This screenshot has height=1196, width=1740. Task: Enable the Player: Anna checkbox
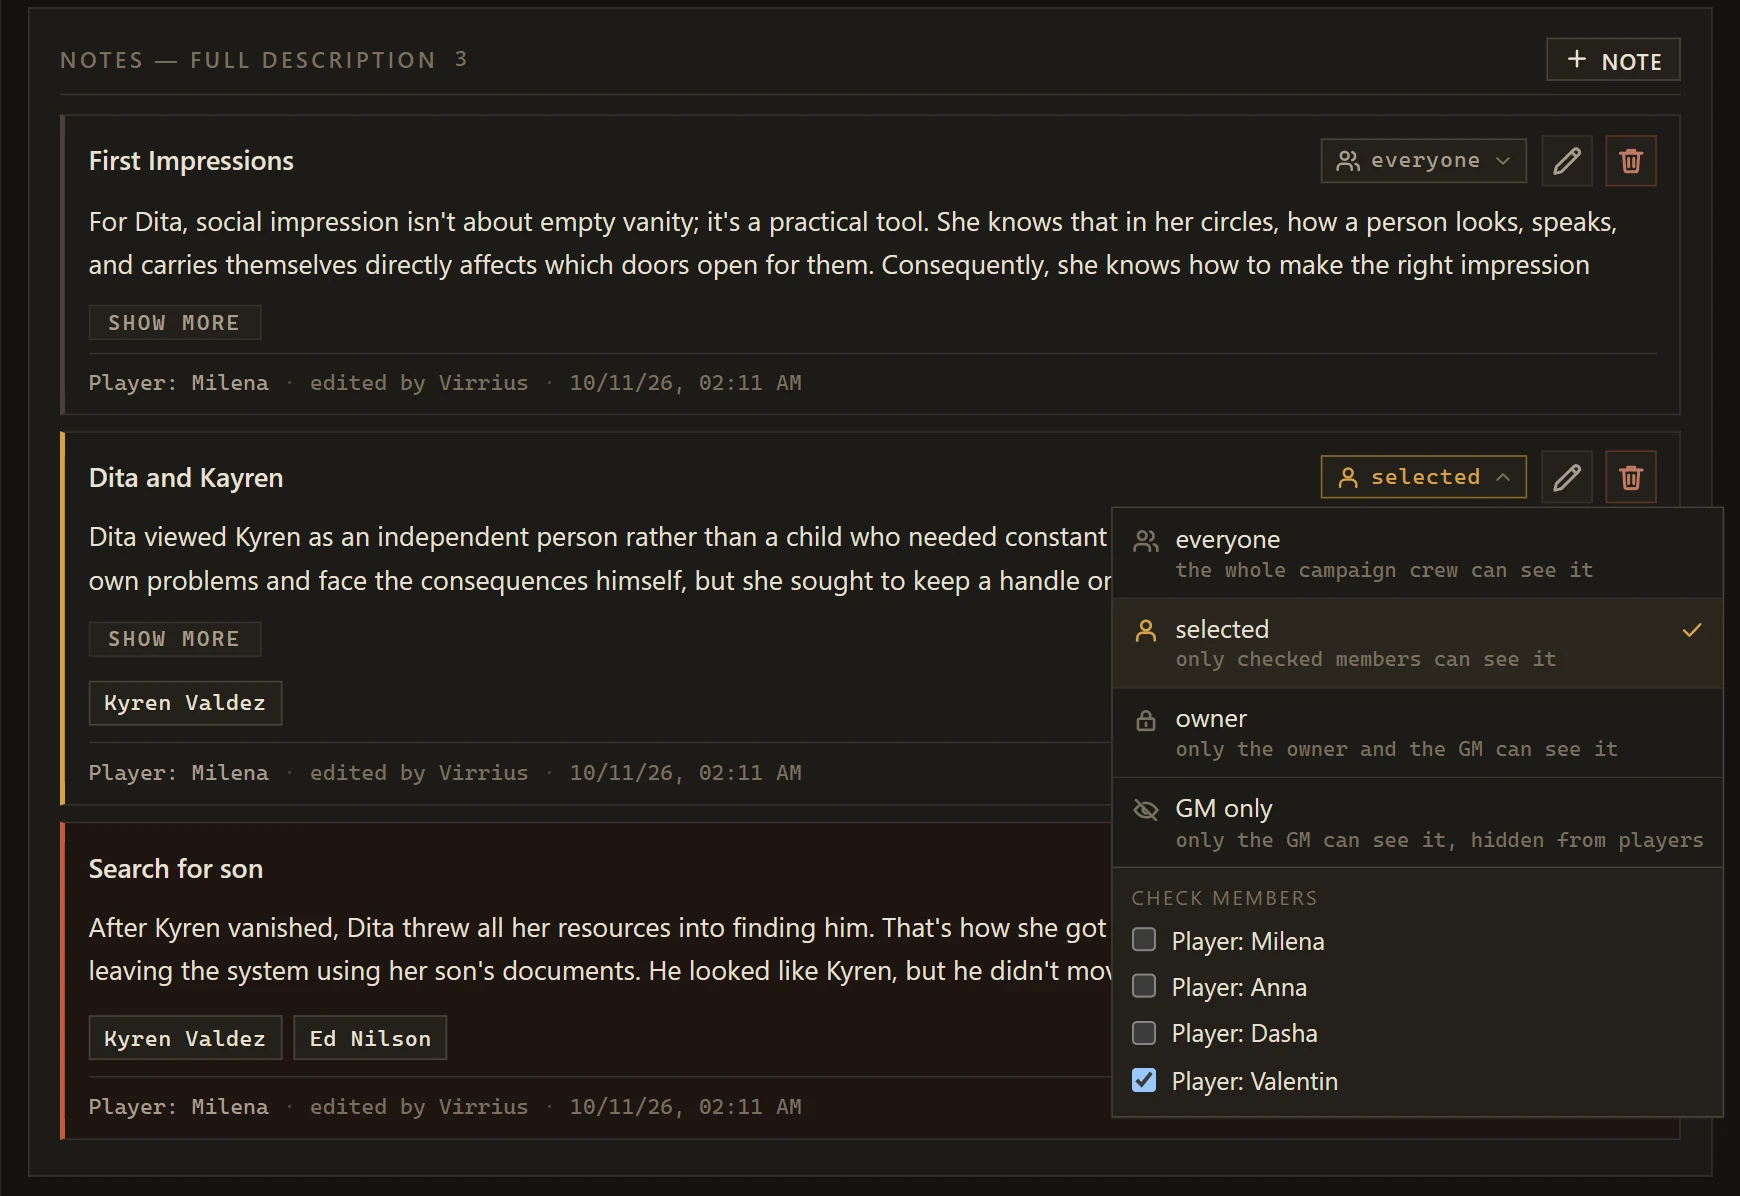(1144, 986)
